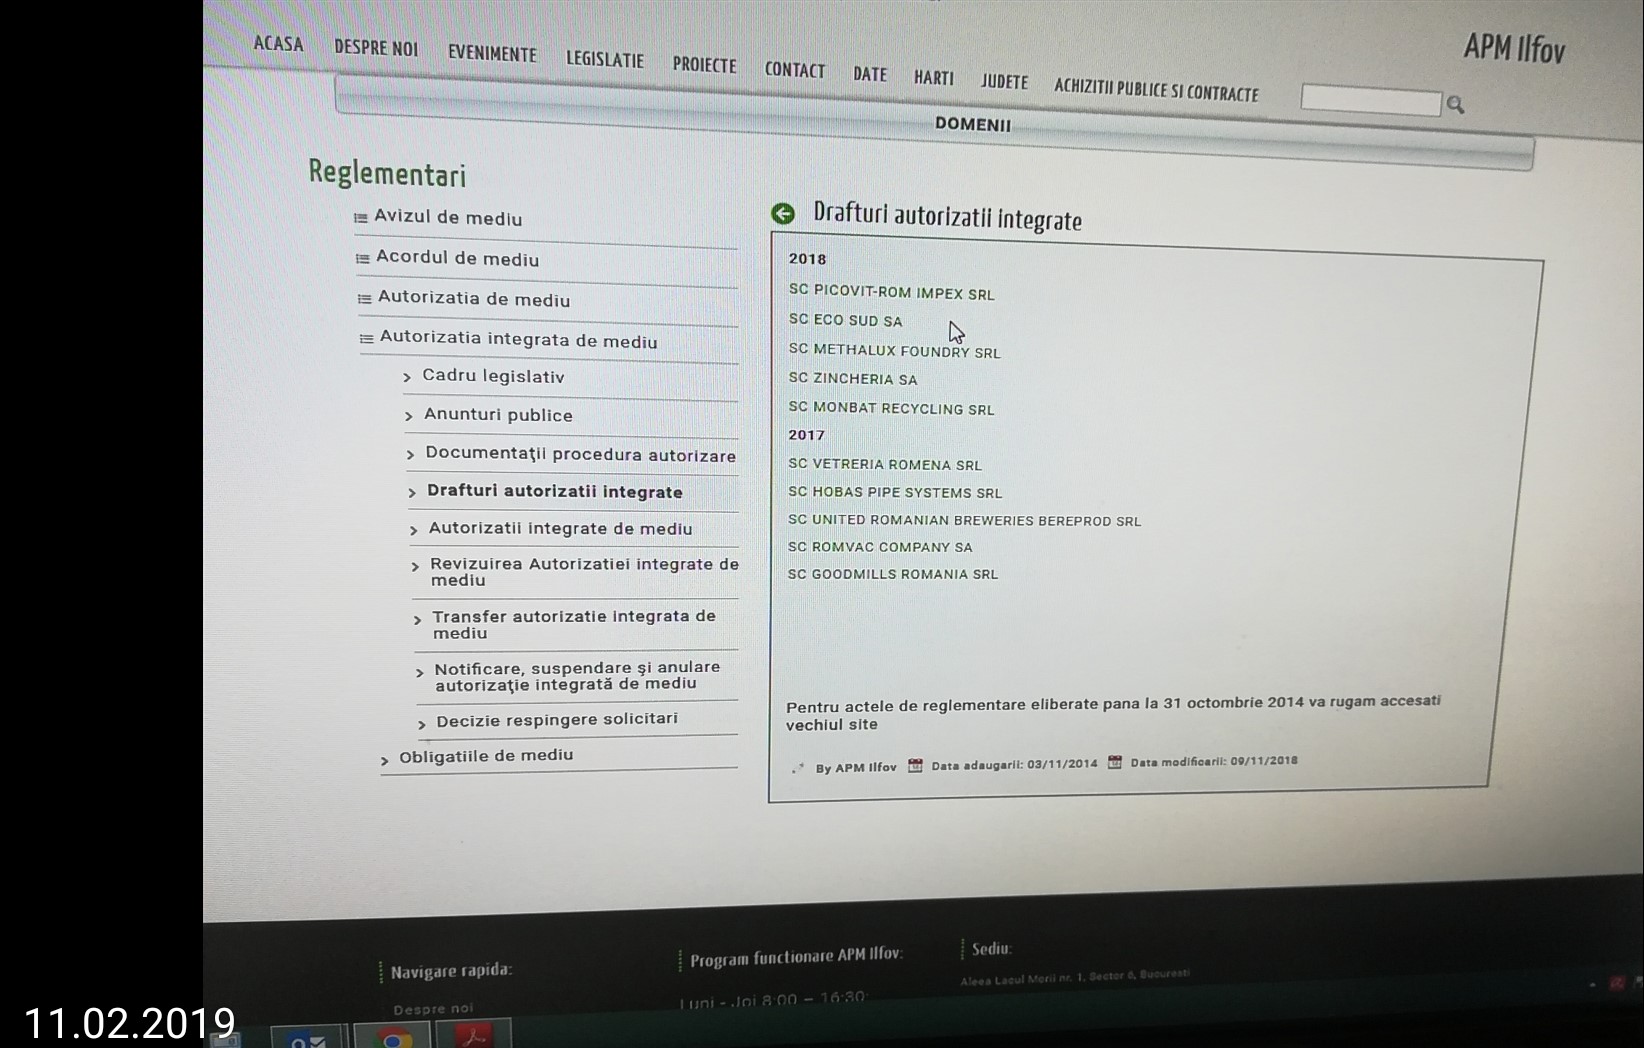Open the LEGISLATIE menu
This screenshot has width=1644, height=1048.
[605, 59]
